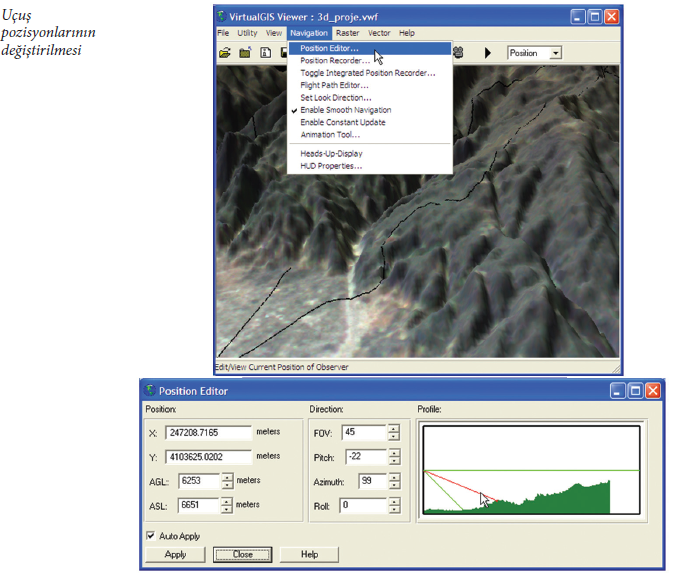Viewport: 677px width, 576px height.
Task: Decrease the Pitch value with stepper
Action: (393, 461)
